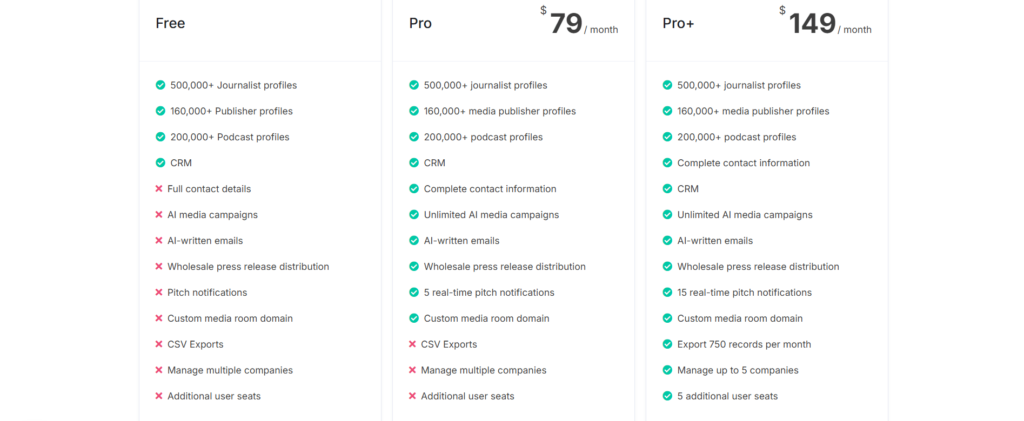Click green check beside 5 additional user seats
The image size is (1024, 421).
[667, 396]
